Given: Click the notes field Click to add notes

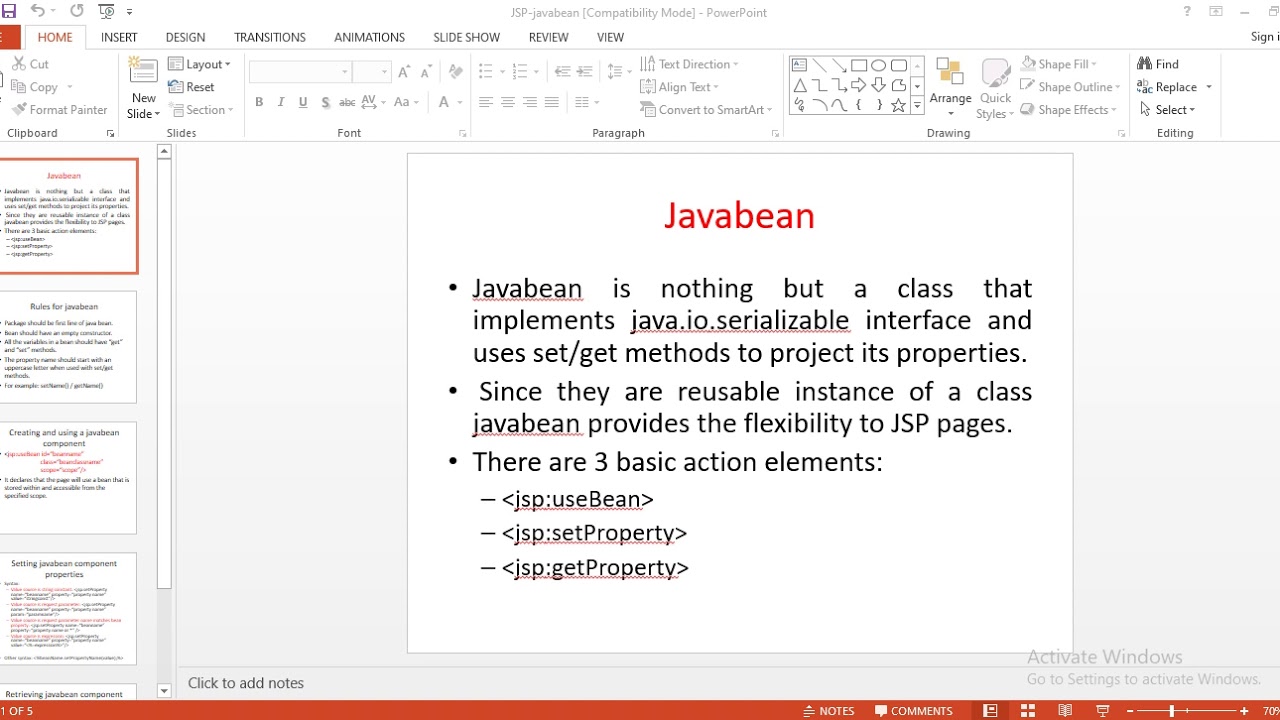Looking at the screenshot, I should (246, 683).
